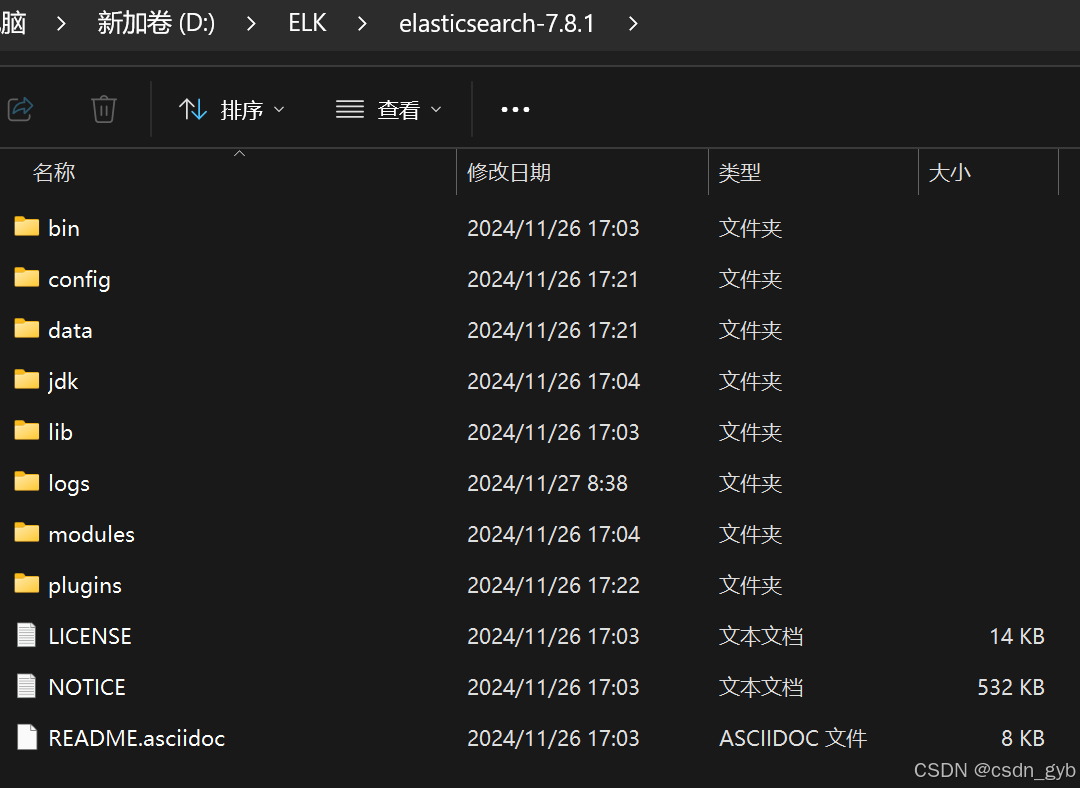This screenshot has height=788, width=1080.
Task: Select the modules folder icon
Action: 27,532
